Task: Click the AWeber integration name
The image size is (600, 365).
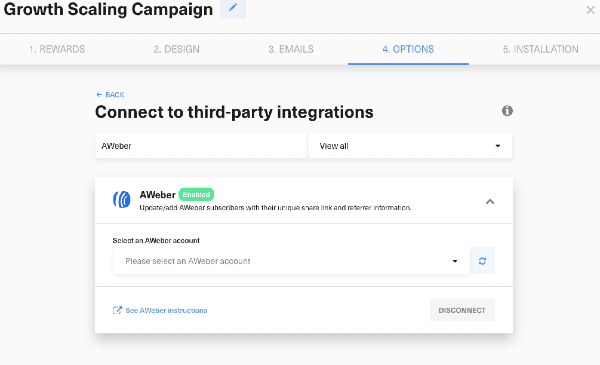Action: pyautogui.click(x=157, y=195)
